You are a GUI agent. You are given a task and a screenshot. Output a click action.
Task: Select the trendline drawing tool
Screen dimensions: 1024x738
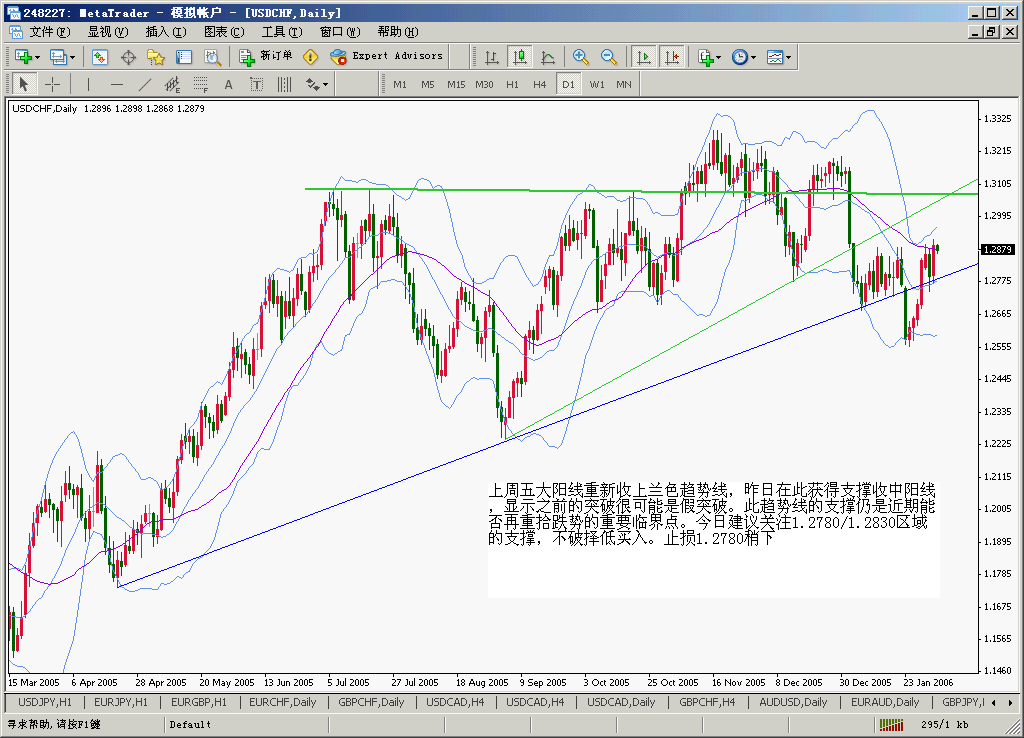coord(144,84)
